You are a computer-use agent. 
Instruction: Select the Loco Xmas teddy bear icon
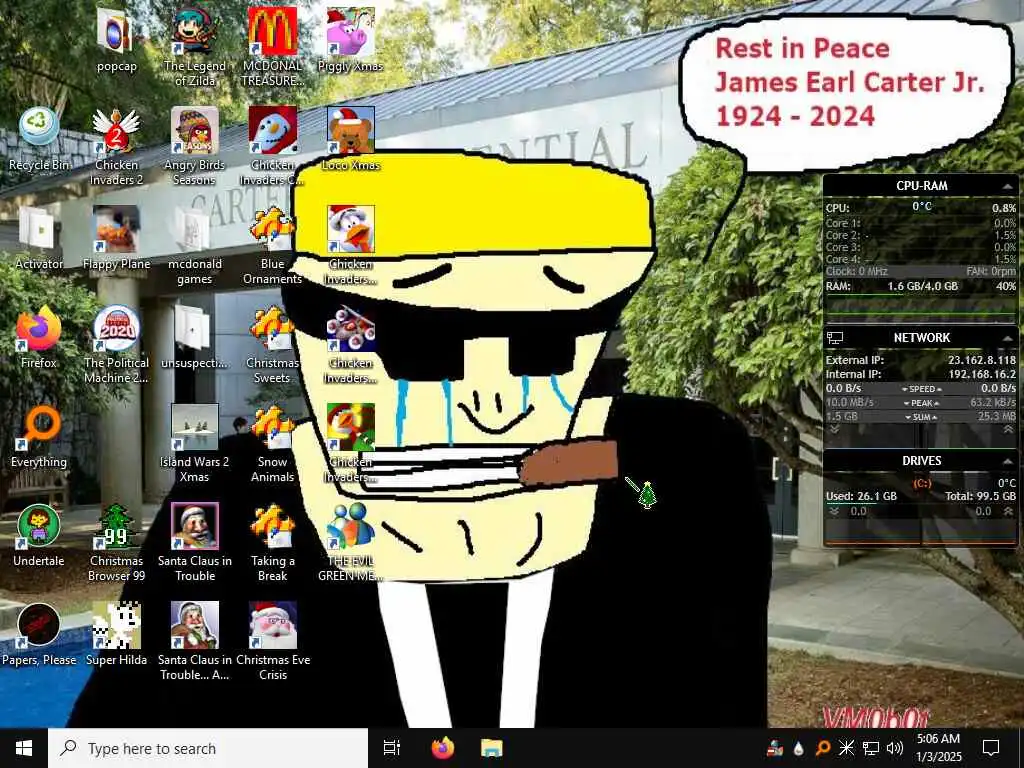(351, 139)
